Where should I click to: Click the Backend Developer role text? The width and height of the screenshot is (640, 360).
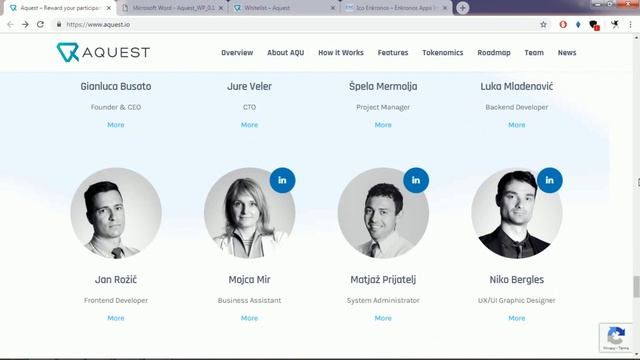[517, 107]
